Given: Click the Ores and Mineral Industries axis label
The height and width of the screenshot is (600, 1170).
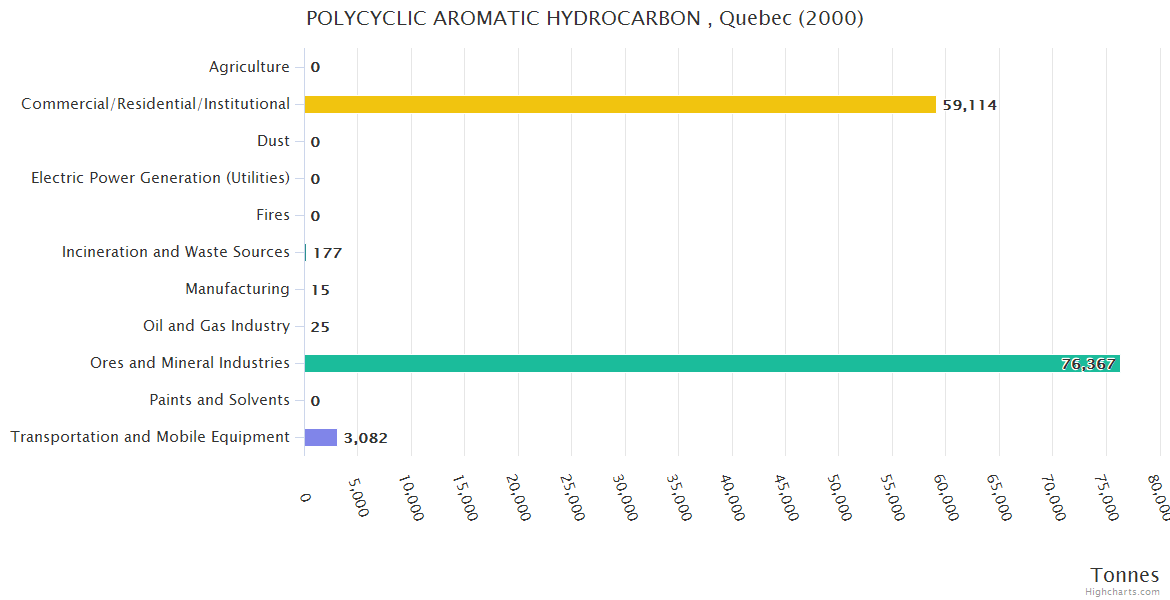Looking at the screenshot, I should (x=190, y=363).
